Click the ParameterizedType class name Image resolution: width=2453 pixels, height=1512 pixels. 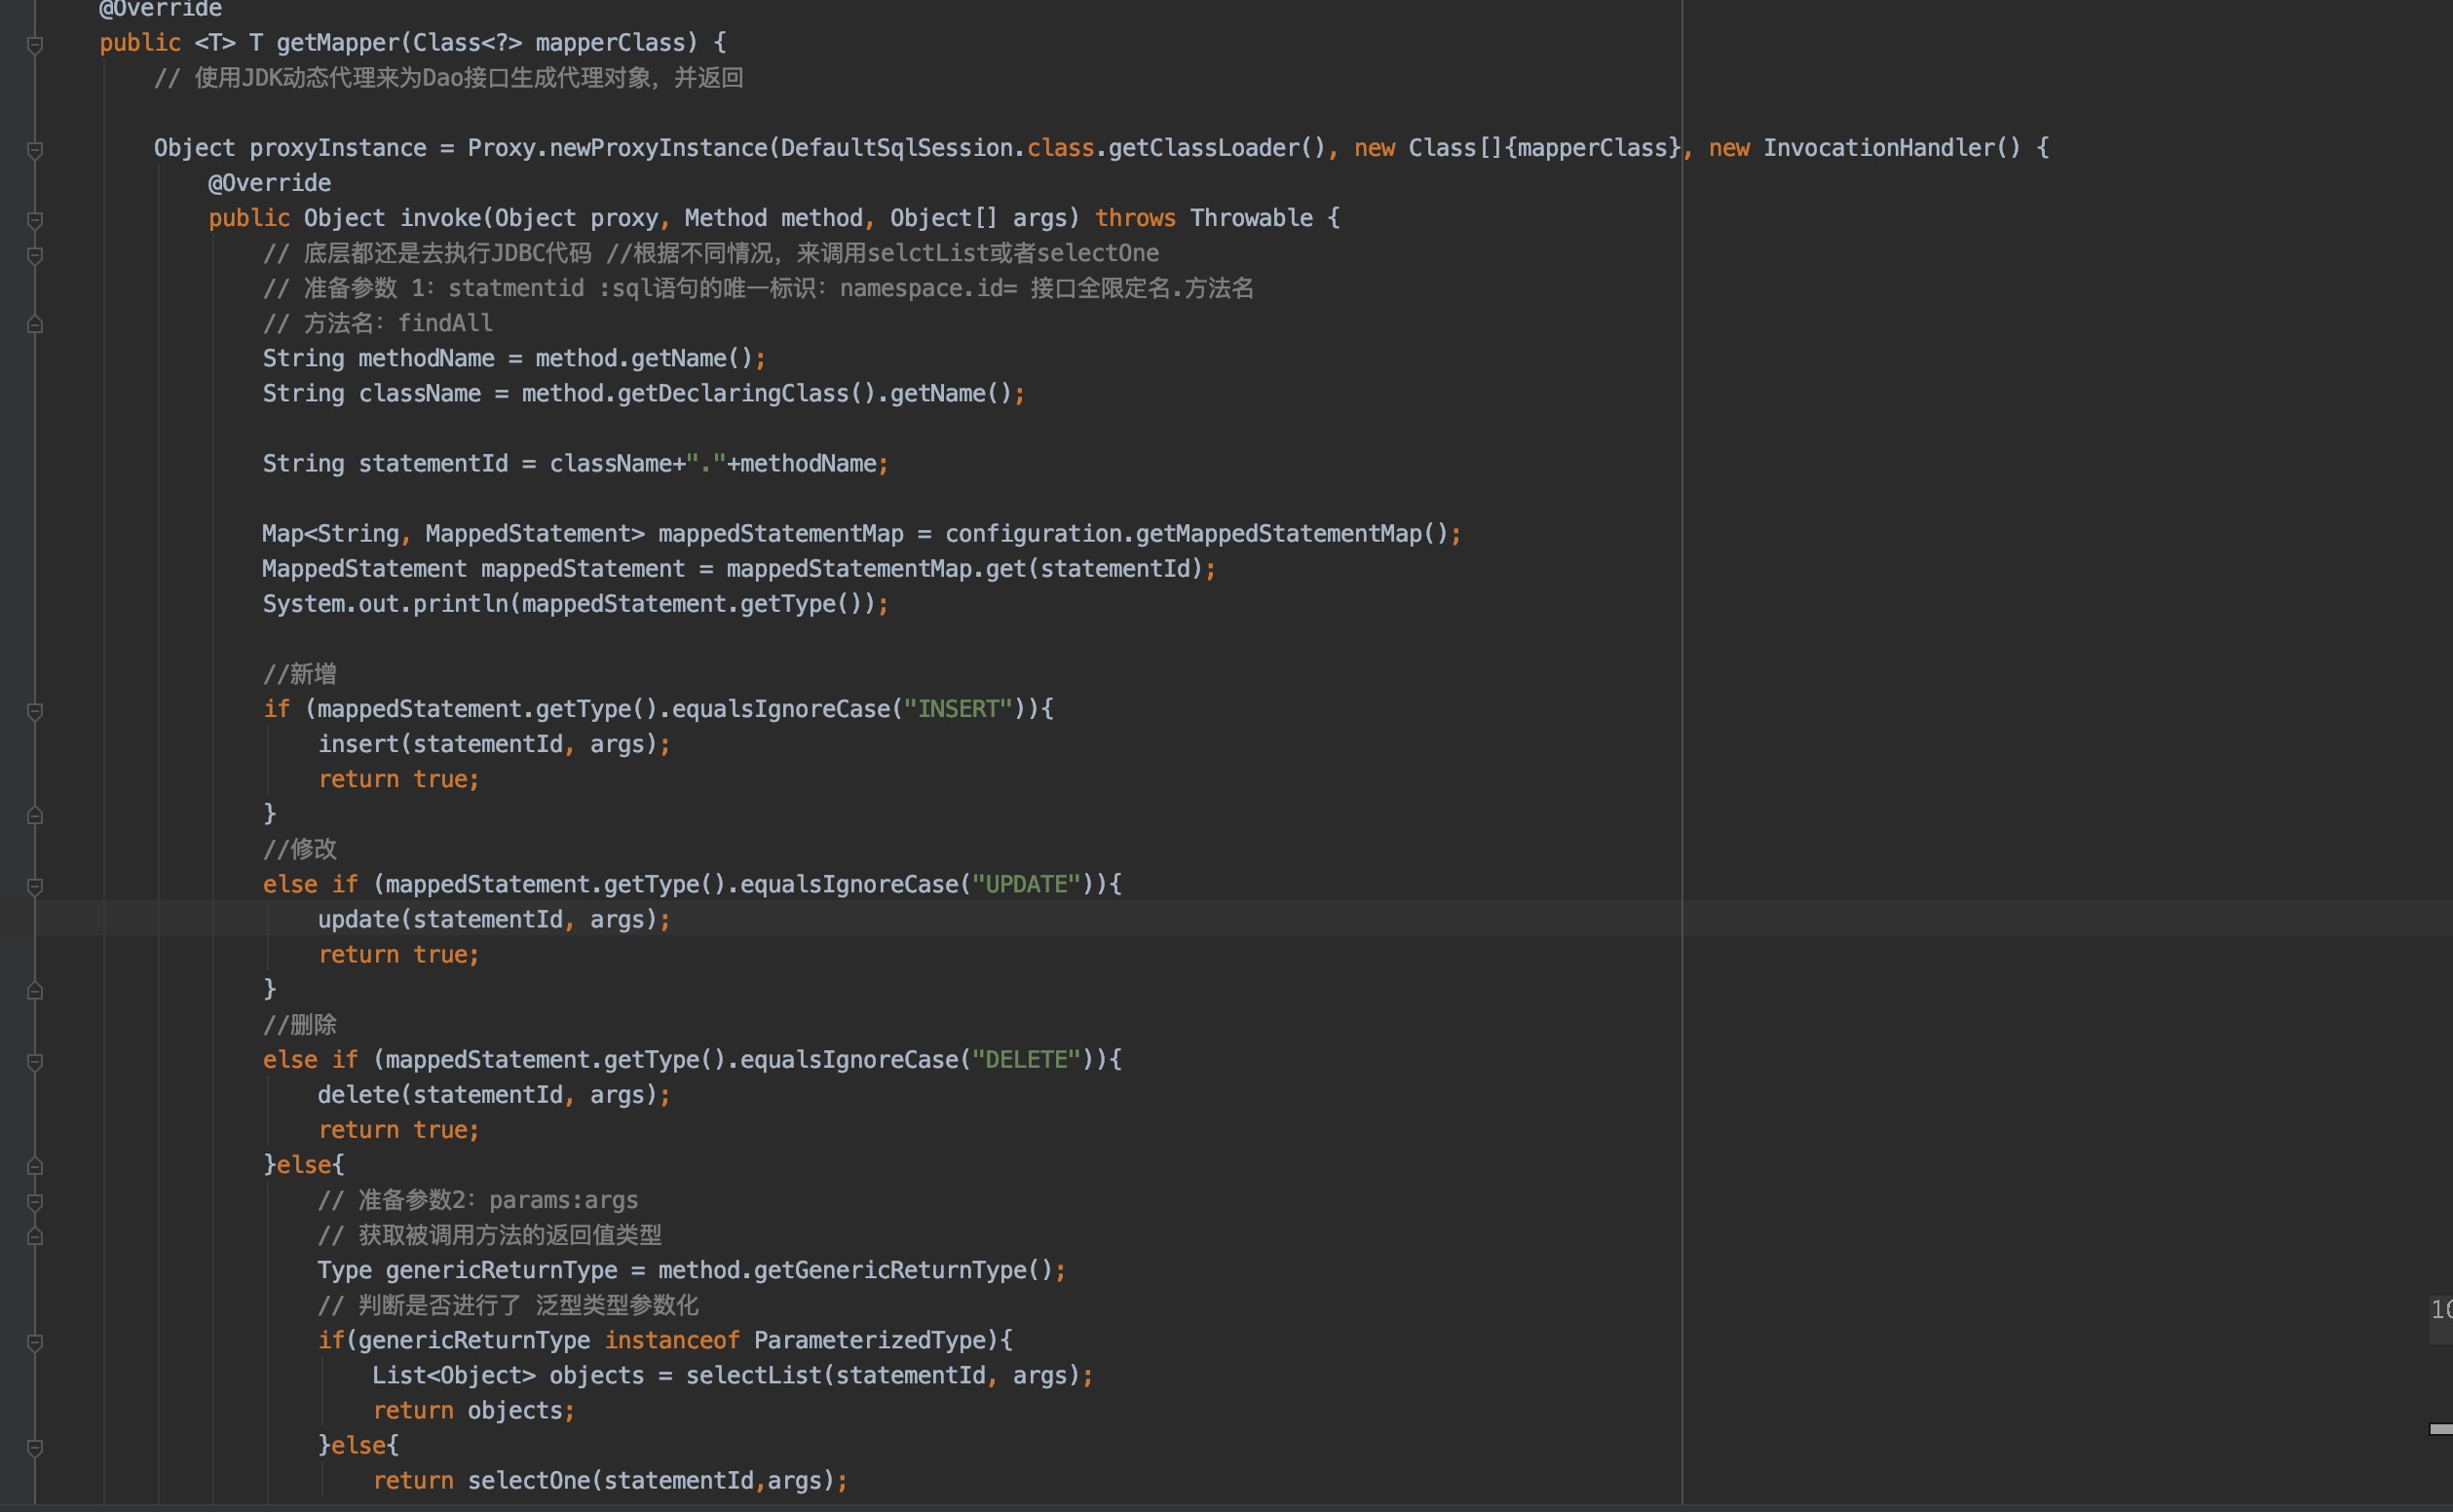[x=869, y=1340]
